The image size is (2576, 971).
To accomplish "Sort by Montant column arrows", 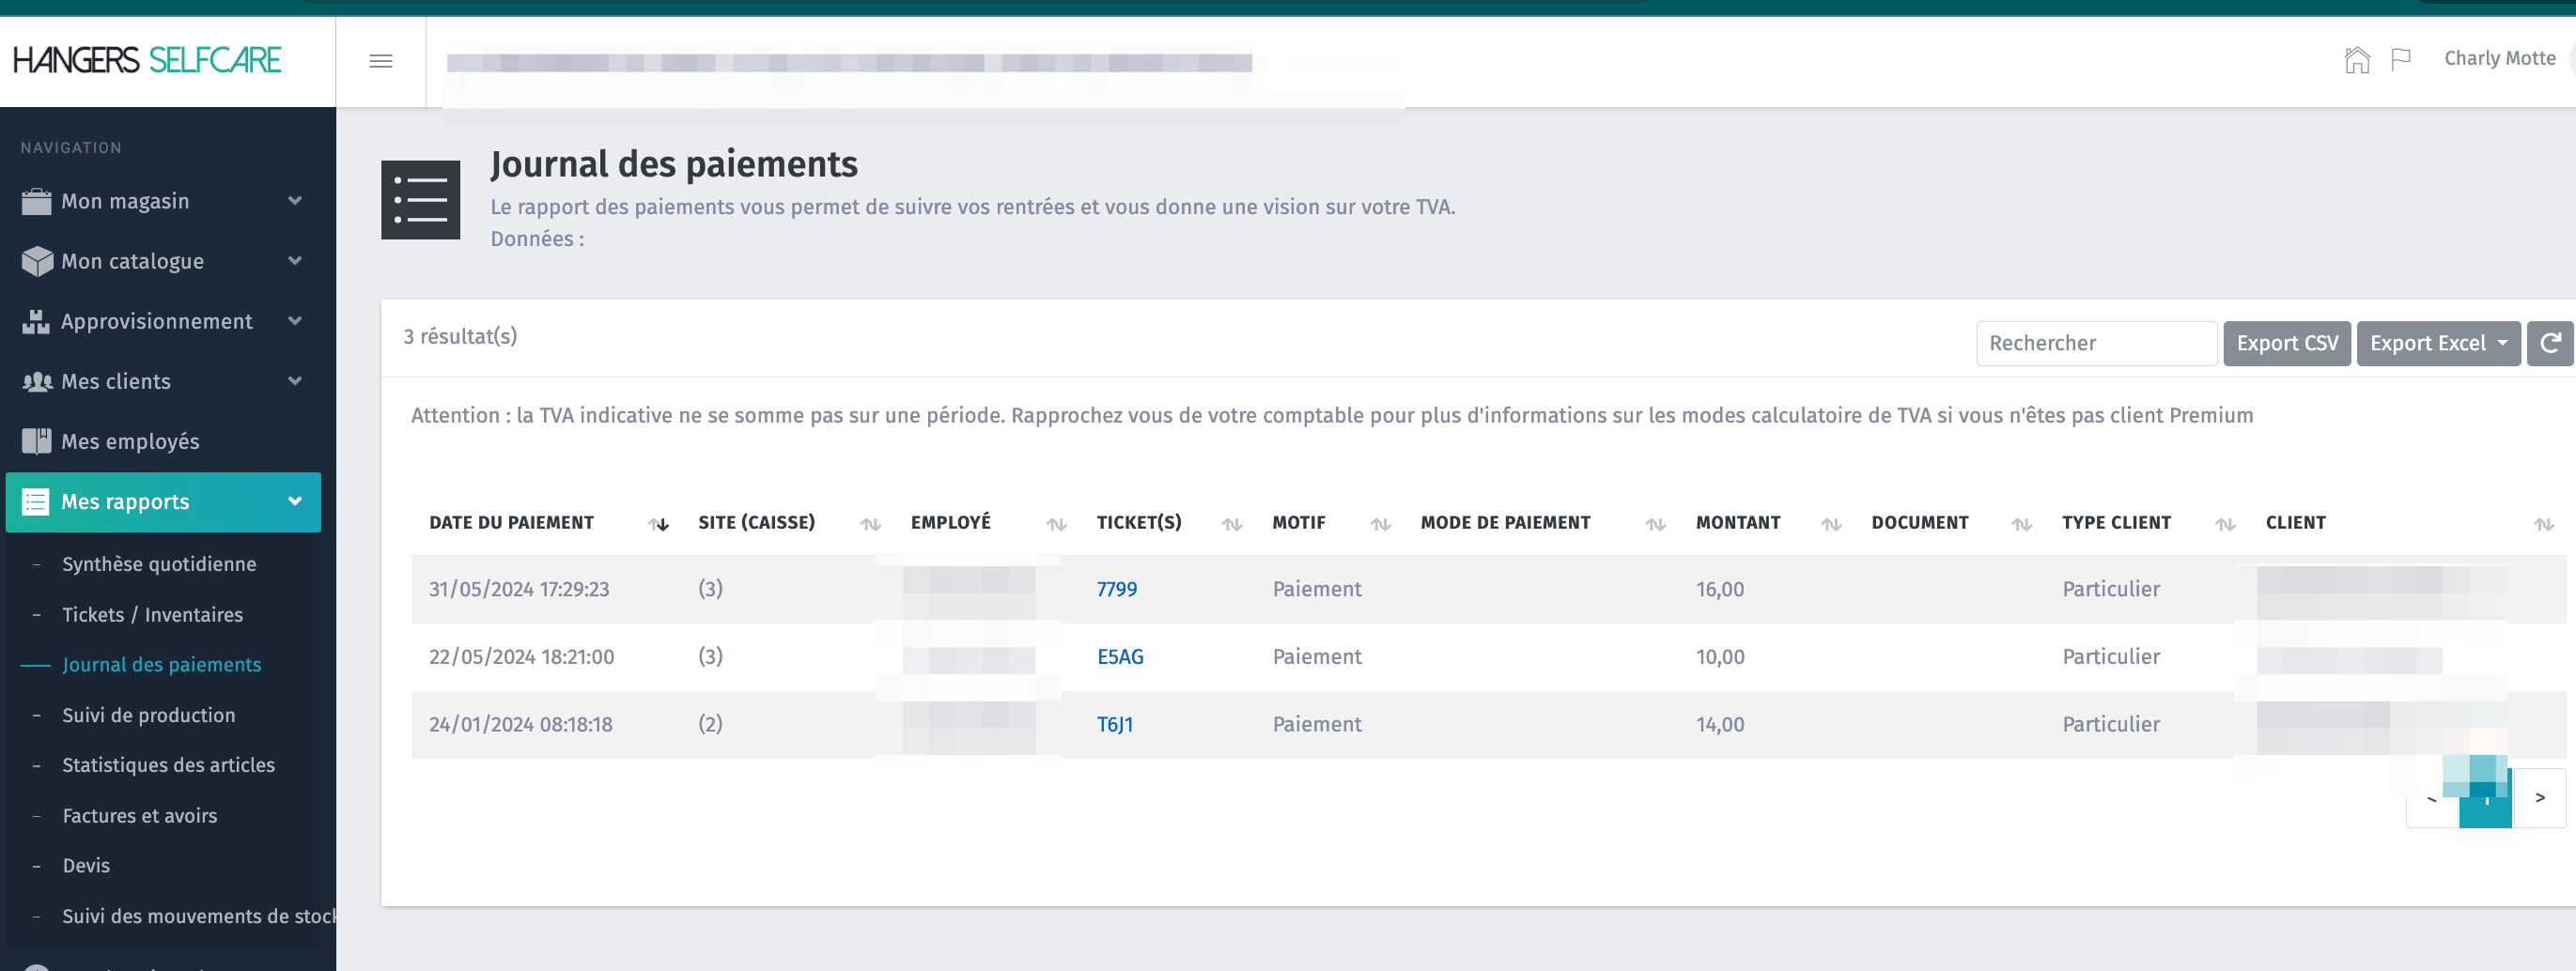I will [x=1831, y=524].
